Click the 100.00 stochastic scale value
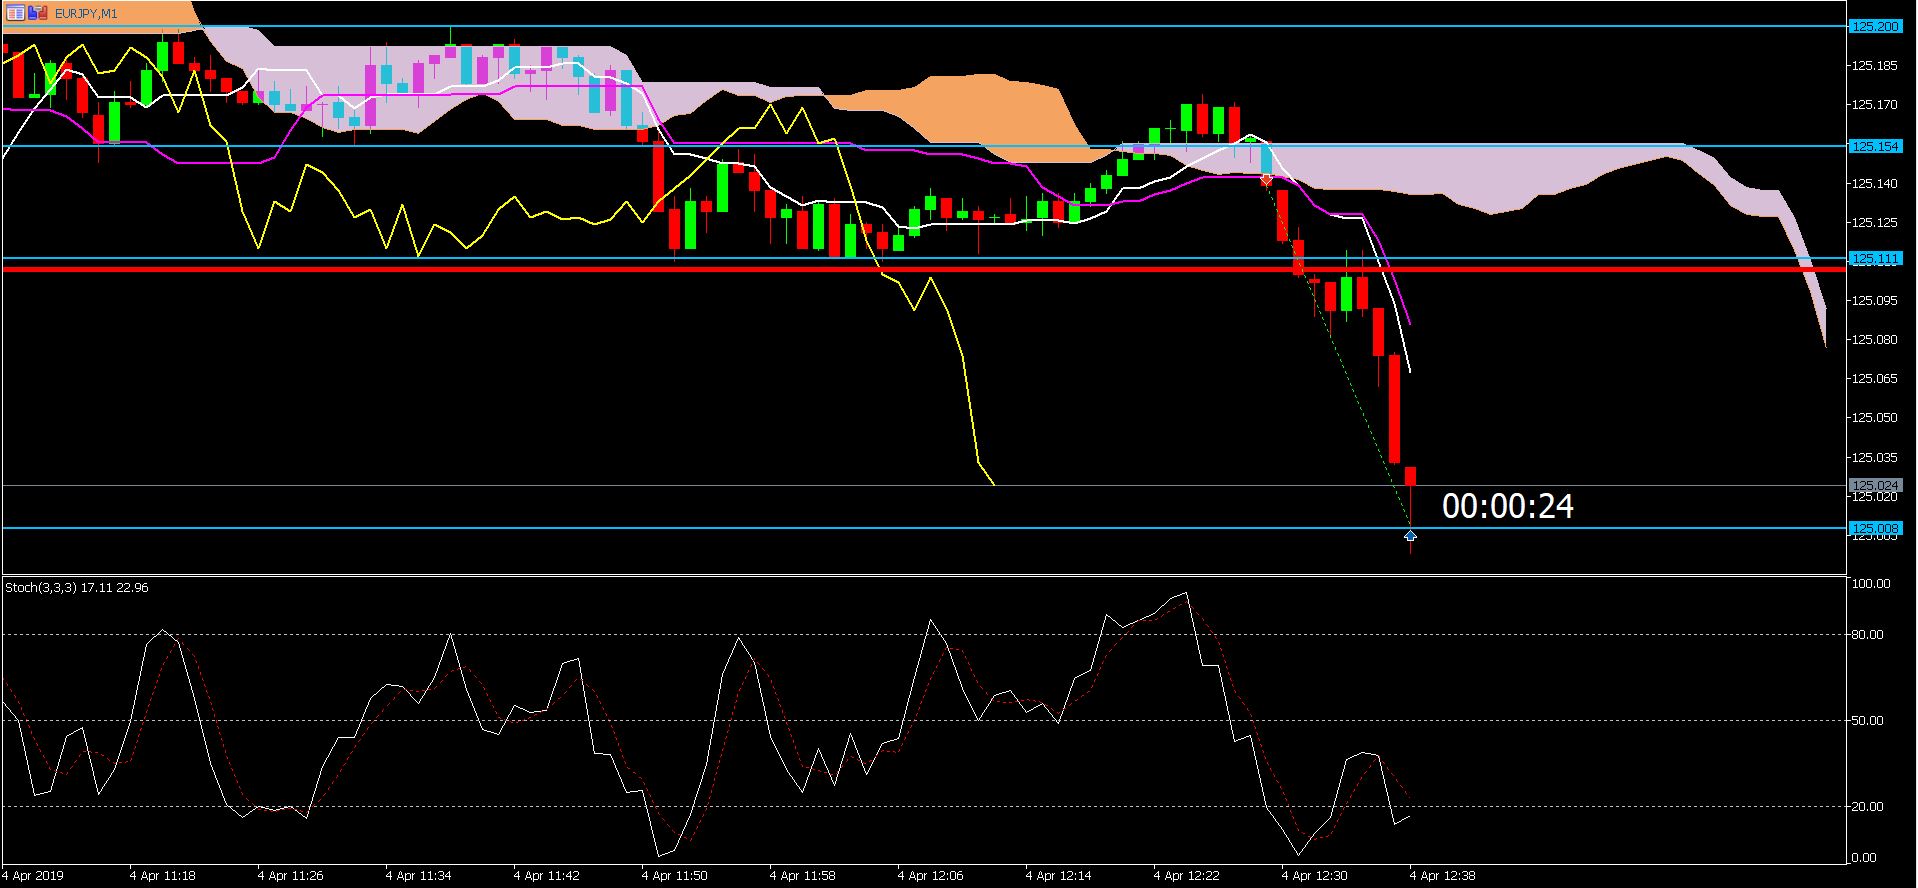 click(1870, 583)
